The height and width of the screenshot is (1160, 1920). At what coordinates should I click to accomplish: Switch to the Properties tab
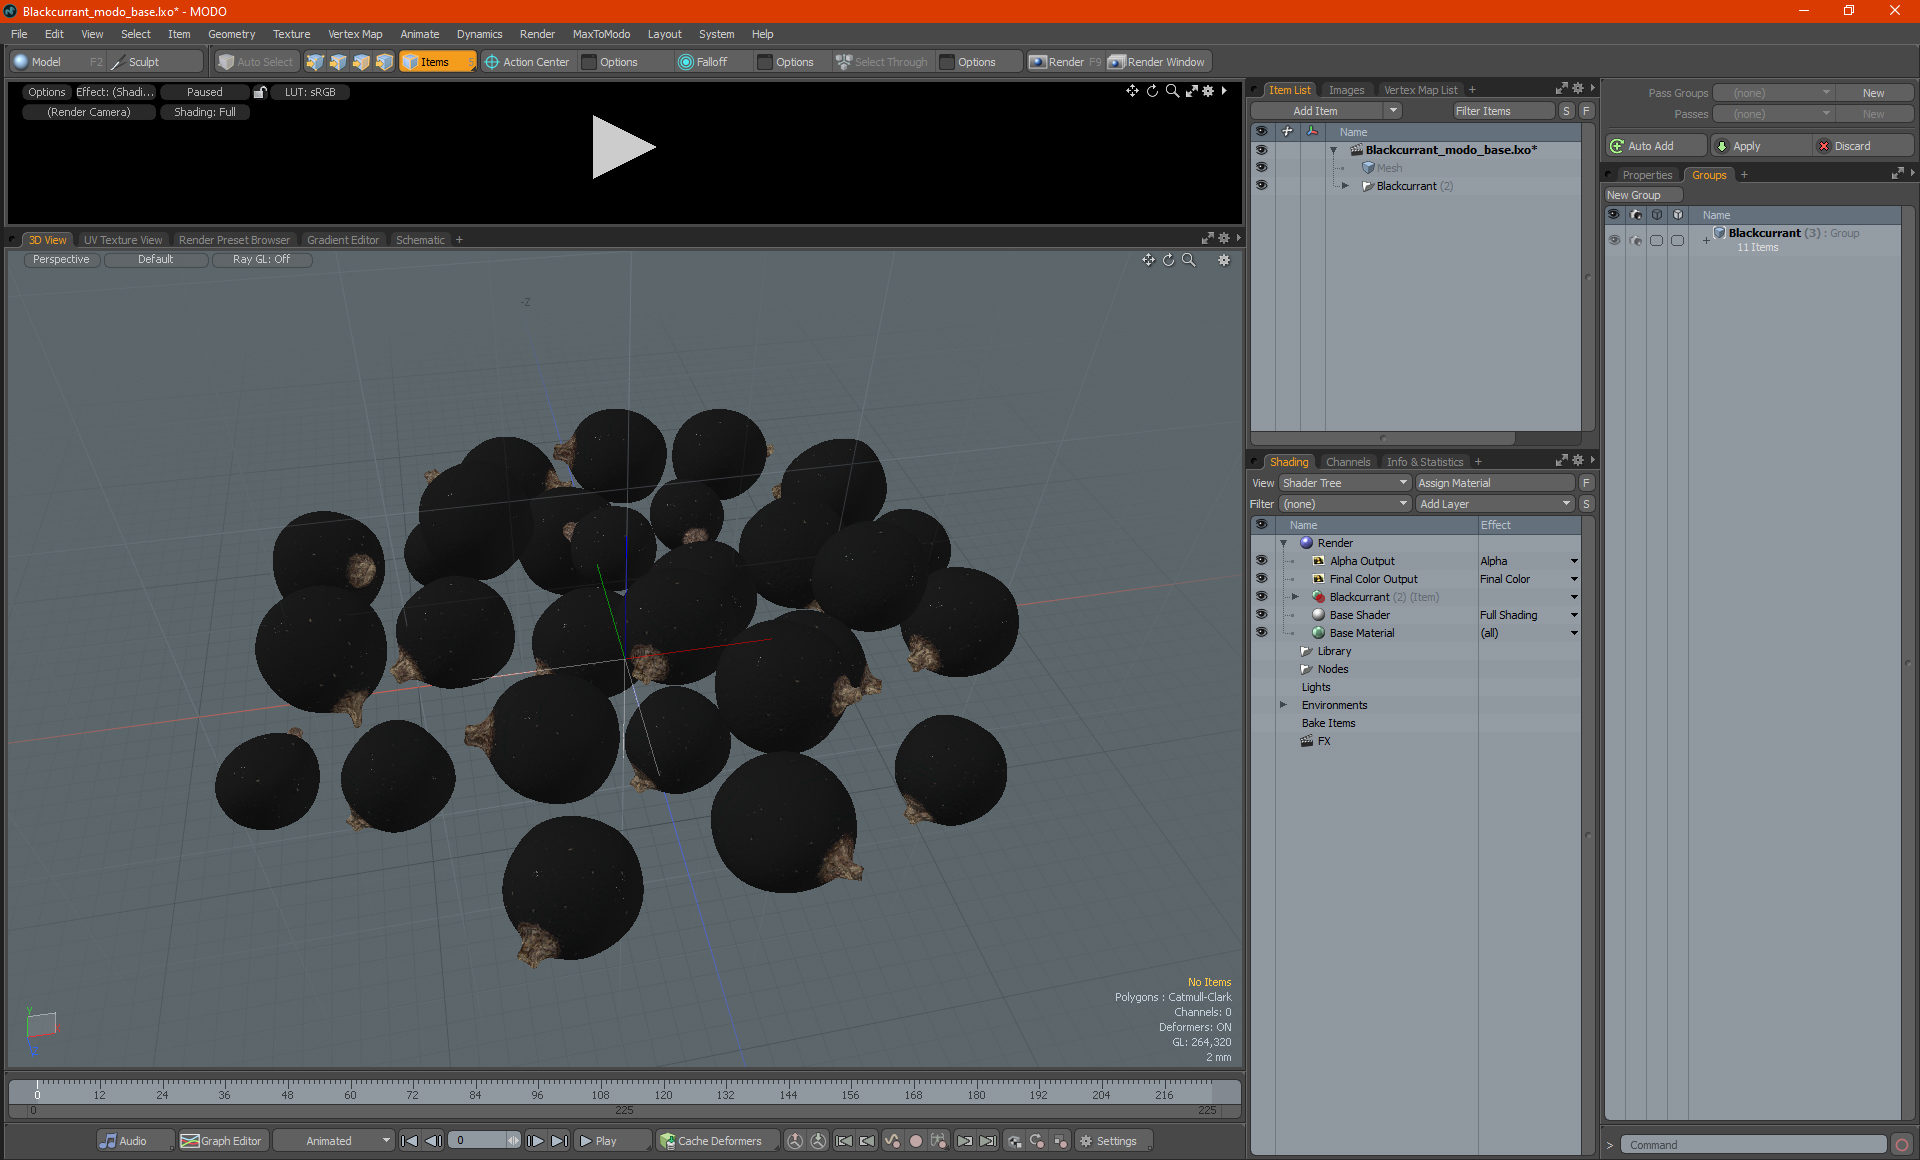1646,175
